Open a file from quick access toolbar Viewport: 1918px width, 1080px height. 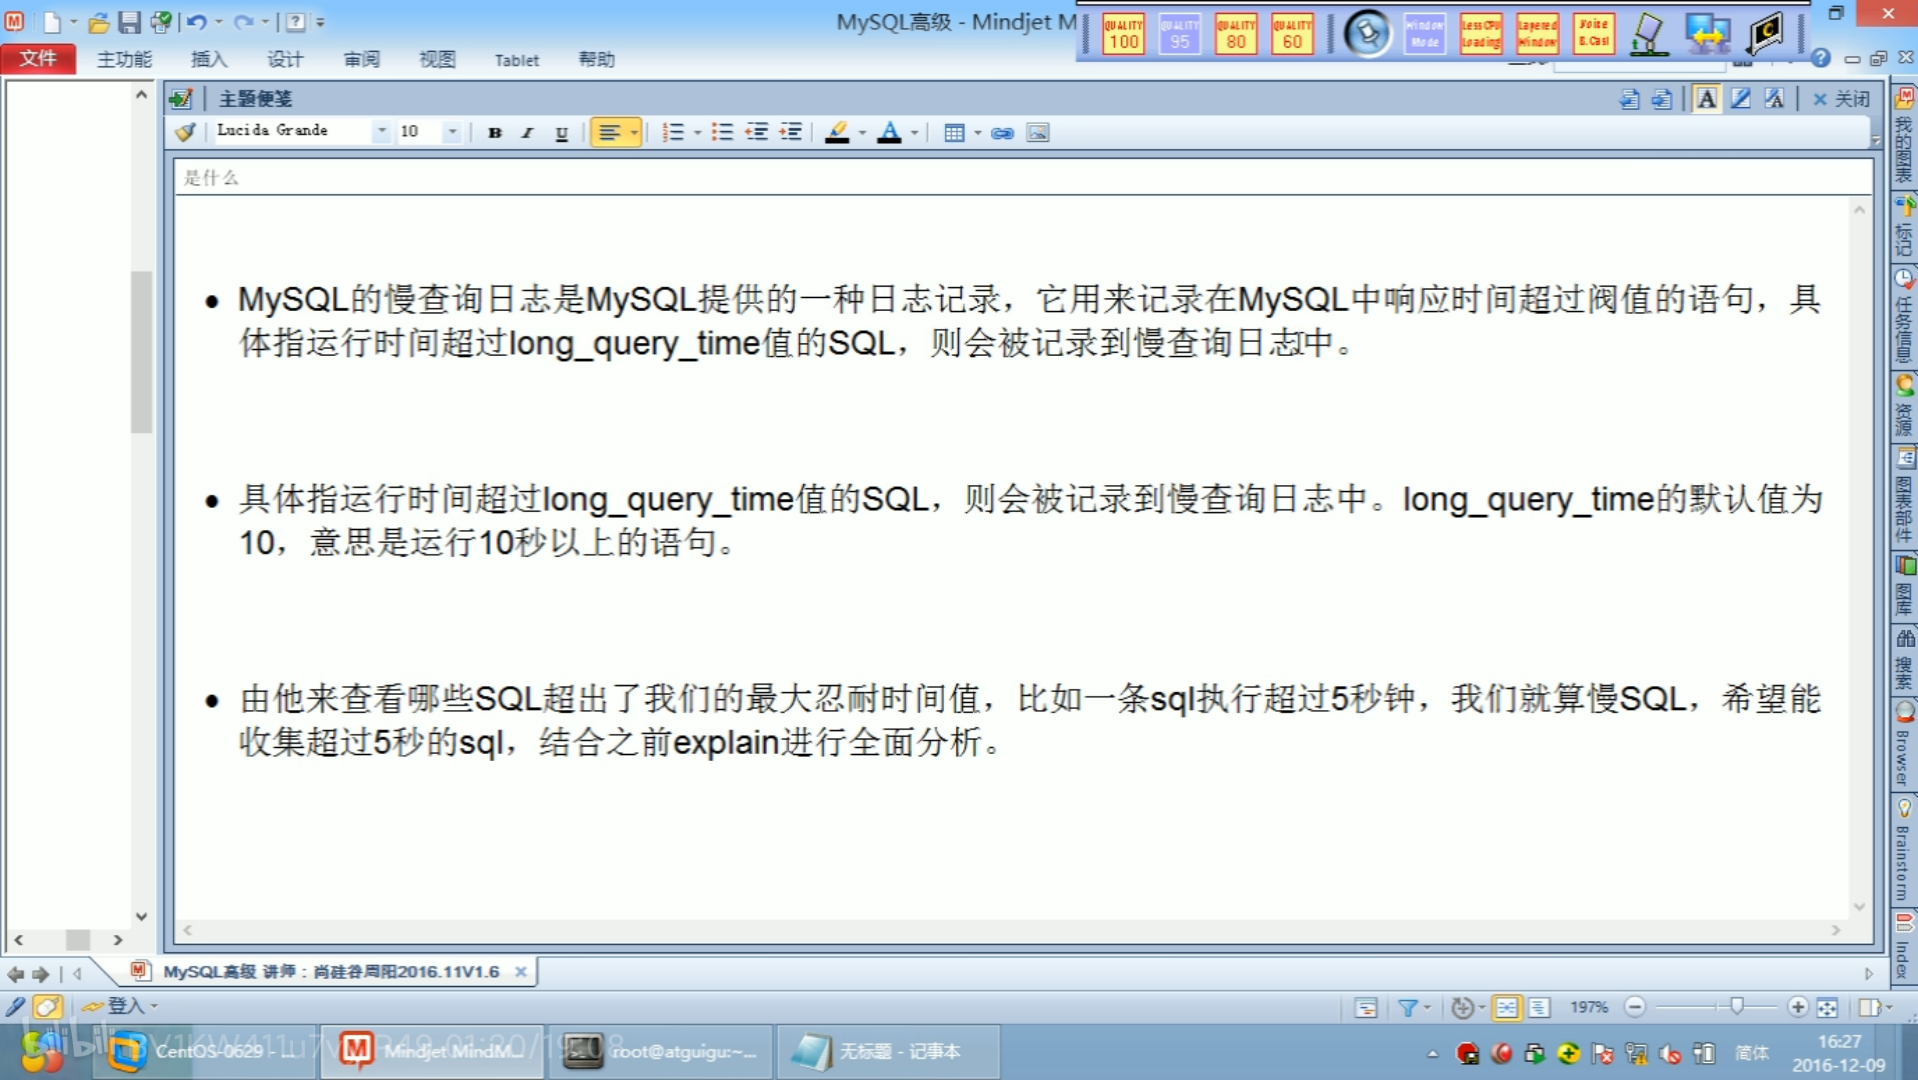click(x=99, y=21)
